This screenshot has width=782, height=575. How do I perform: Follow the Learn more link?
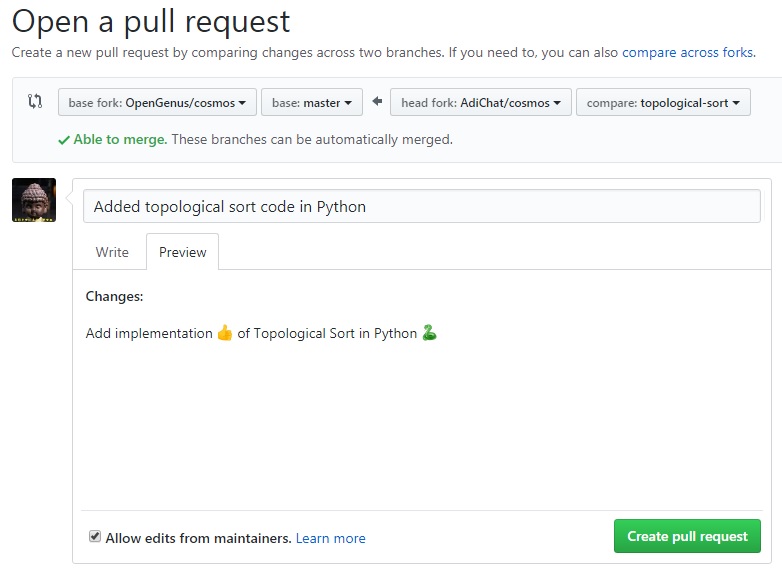(x=331, y=539)
